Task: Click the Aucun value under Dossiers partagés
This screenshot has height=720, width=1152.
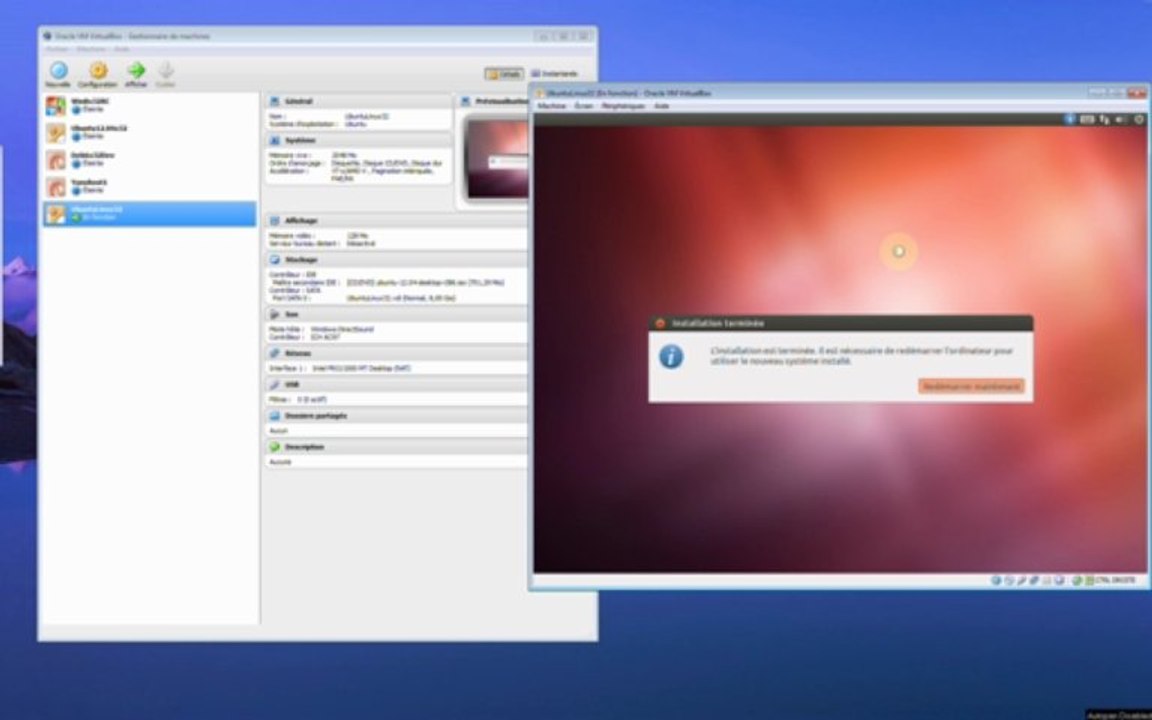Action: (278, 431)
